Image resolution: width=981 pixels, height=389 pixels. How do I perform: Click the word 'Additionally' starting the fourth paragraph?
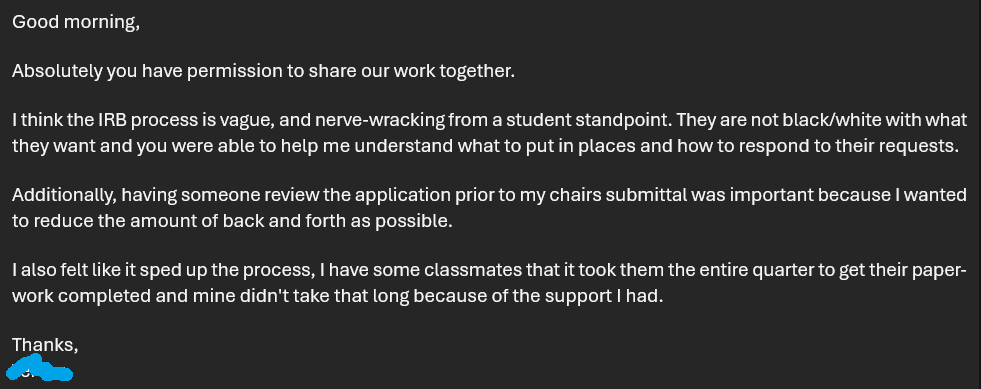click(64, 195)
